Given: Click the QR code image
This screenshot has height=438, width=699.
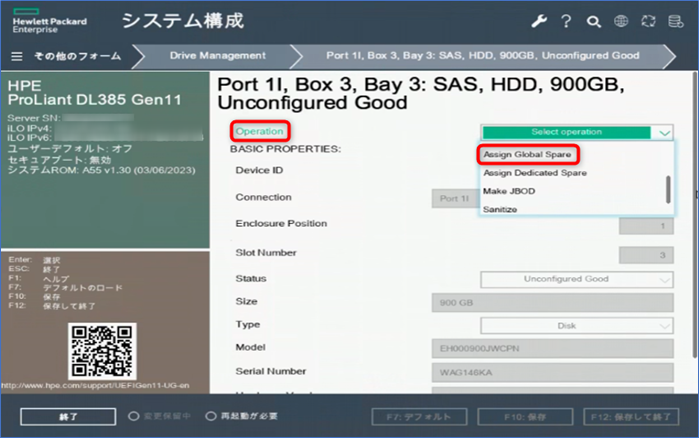Looking at the screenshot, I should pos(102,351).
